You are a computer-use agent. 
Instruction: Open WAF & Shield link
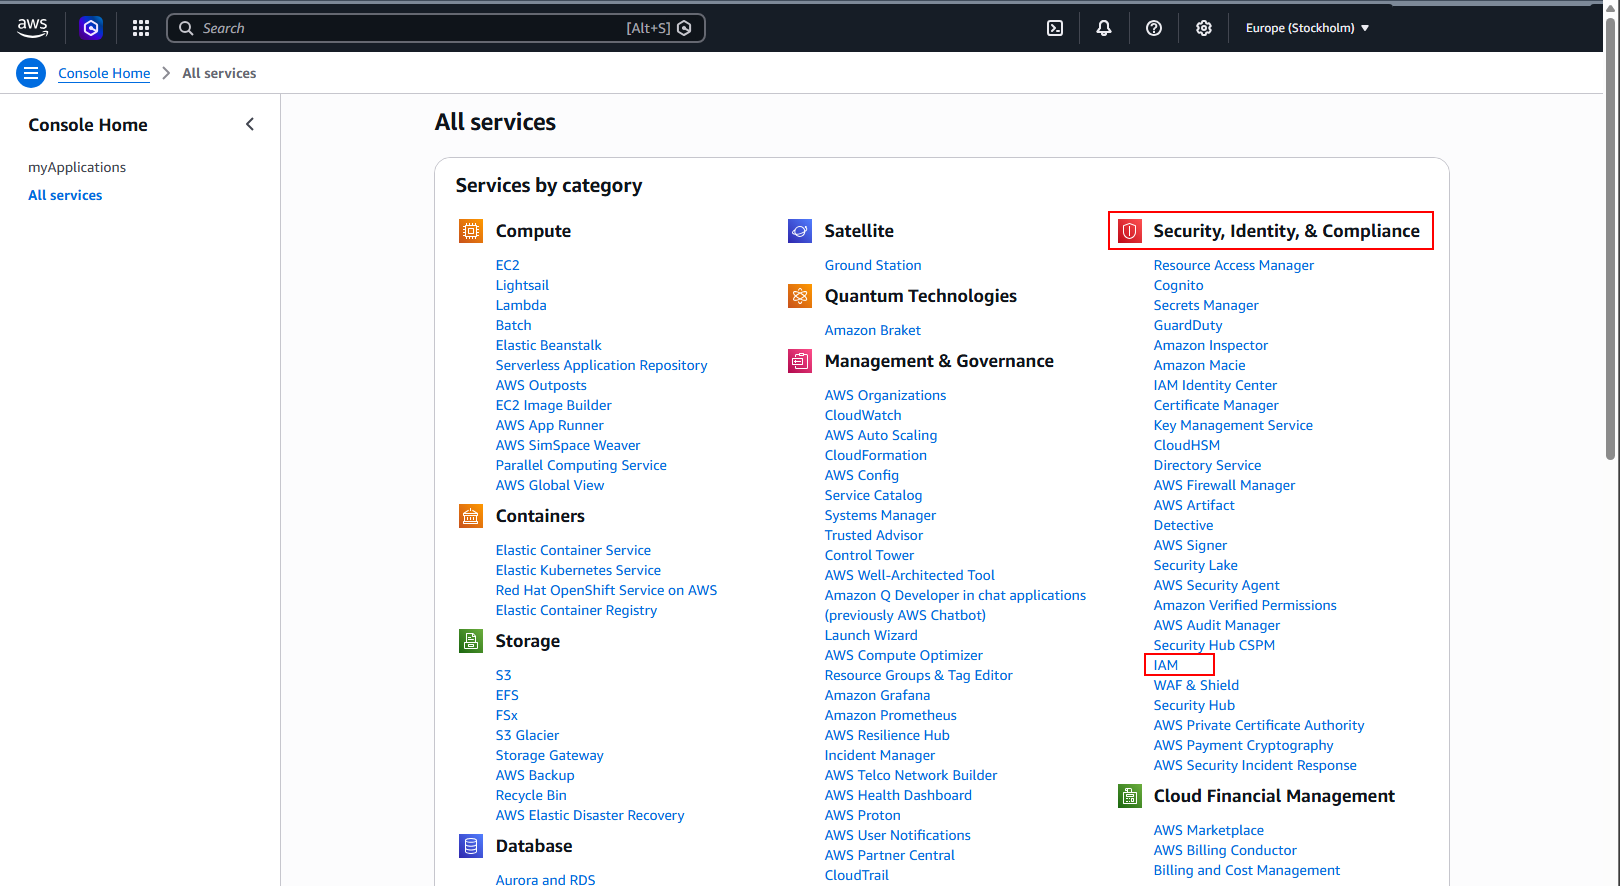tap(1196, 685)
